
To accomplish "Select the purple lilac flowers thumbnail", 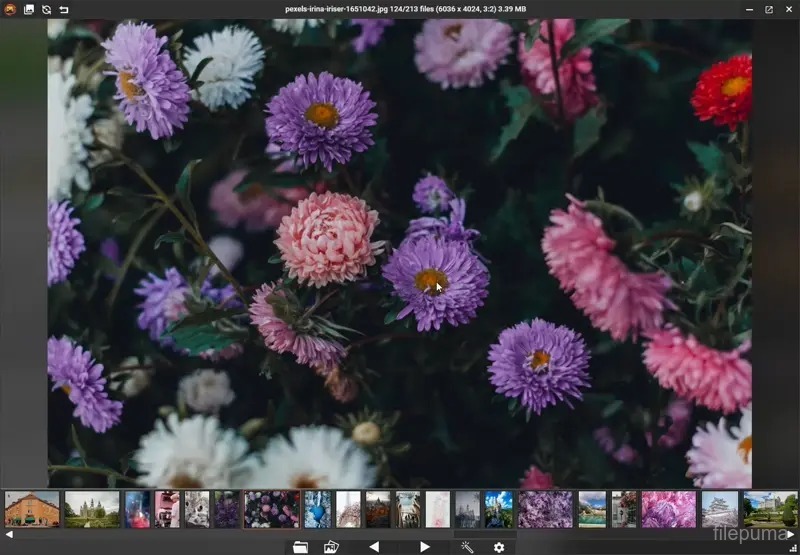I will (x=545, y=509).
